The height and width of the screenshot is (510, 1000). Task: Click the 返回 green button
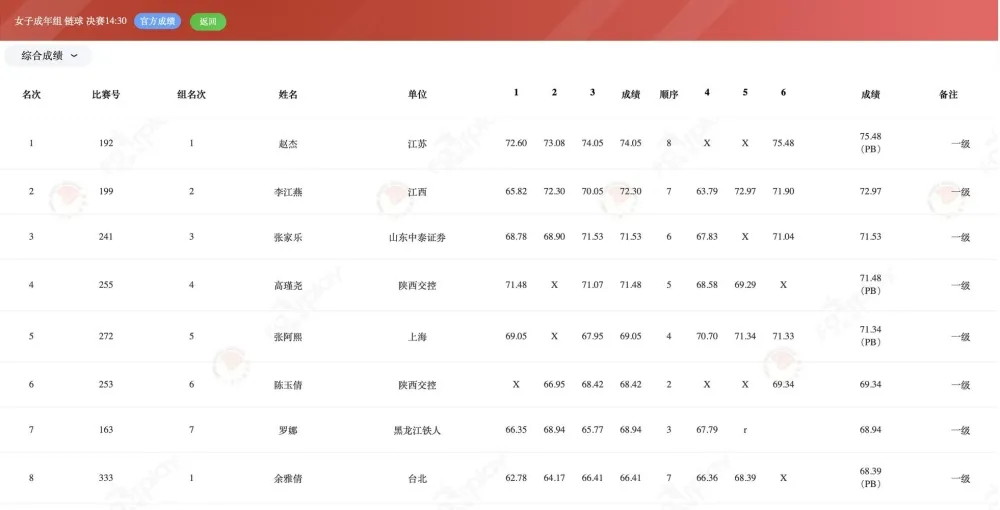click(208, 21)
